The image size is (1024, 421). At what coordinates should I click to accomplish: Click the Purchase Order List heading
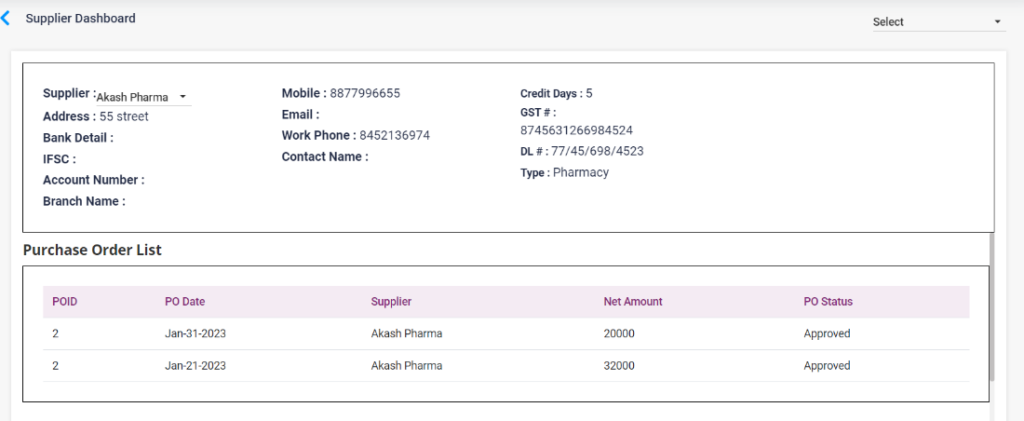[92, 249]
